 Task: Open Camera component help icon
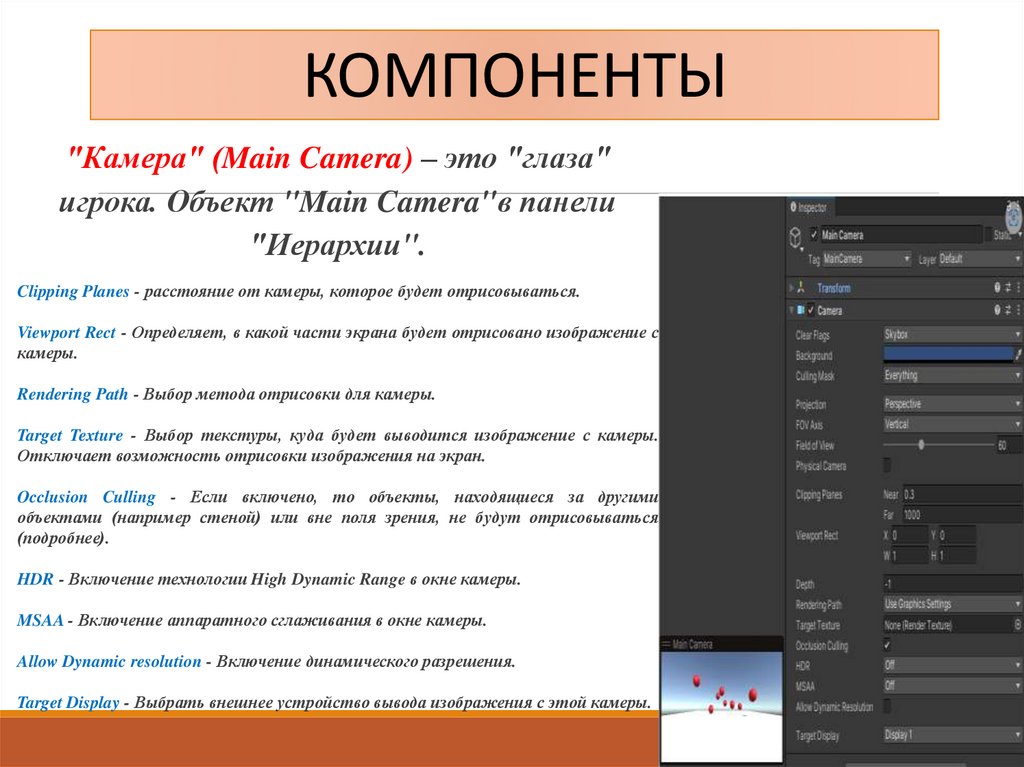997,310
